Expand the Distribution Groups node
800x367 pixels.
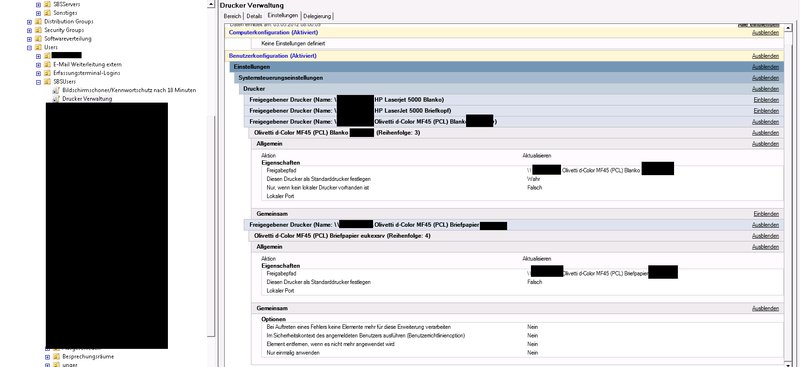29,22
